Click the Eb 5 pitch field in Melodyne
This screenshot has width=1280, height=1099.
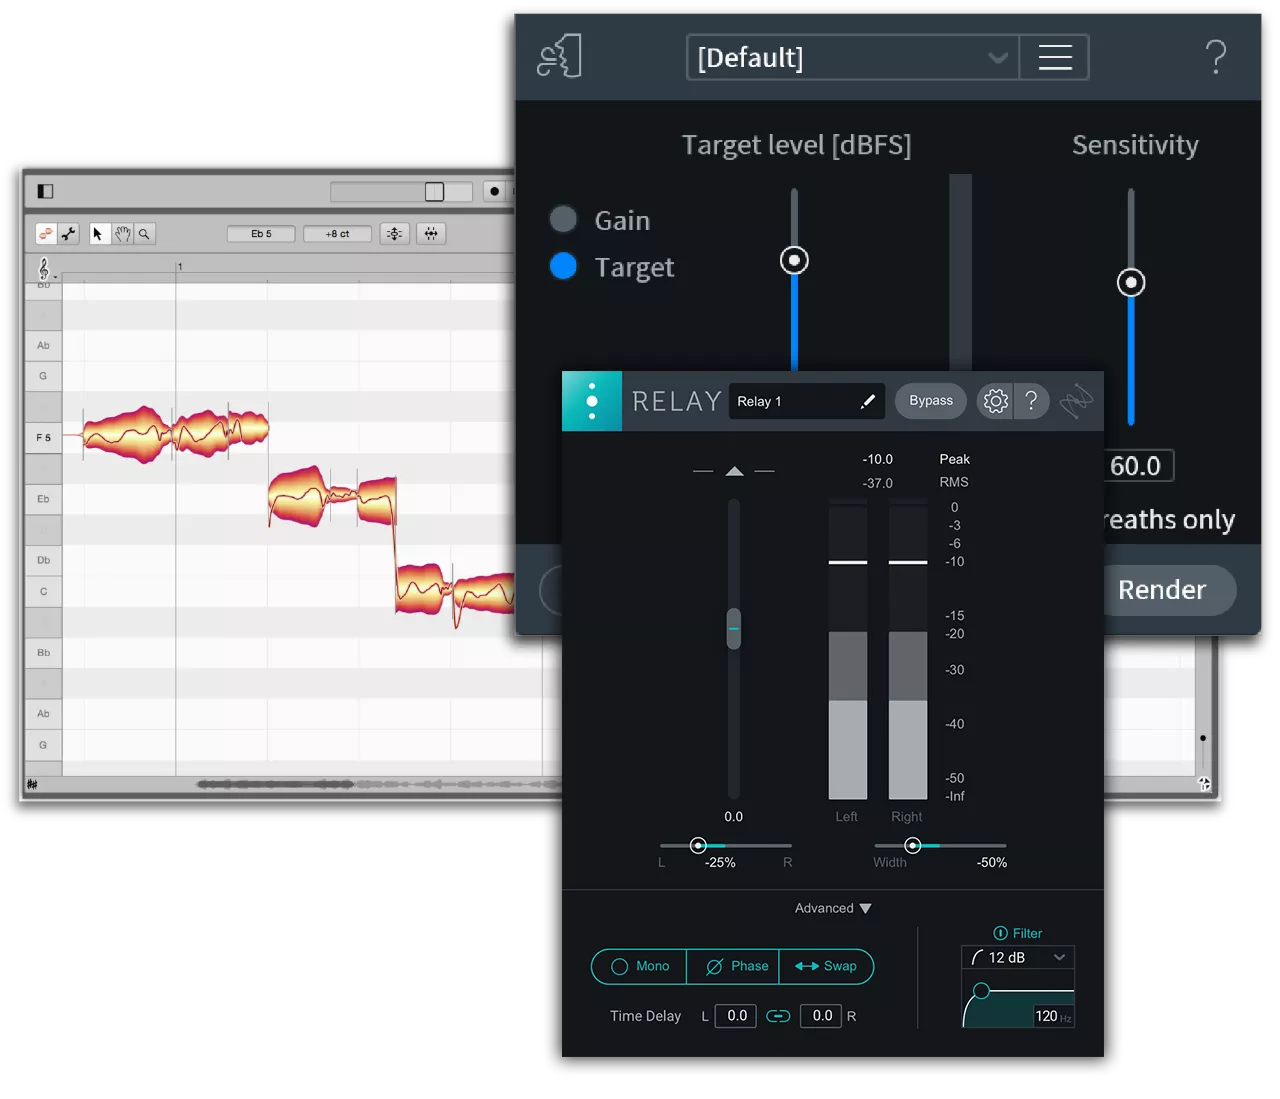click(262, 234)
